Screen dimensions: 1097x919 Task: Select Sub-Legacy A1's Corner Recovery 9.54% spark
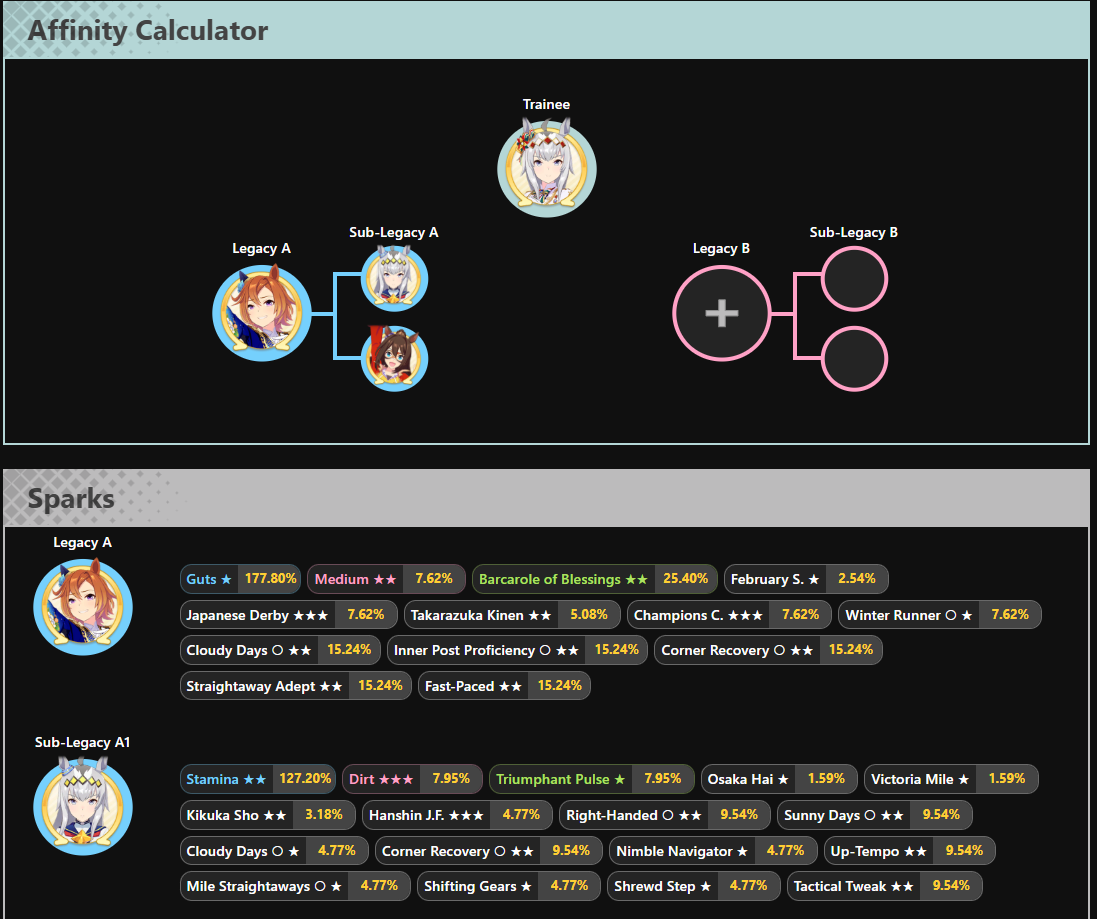489,850
